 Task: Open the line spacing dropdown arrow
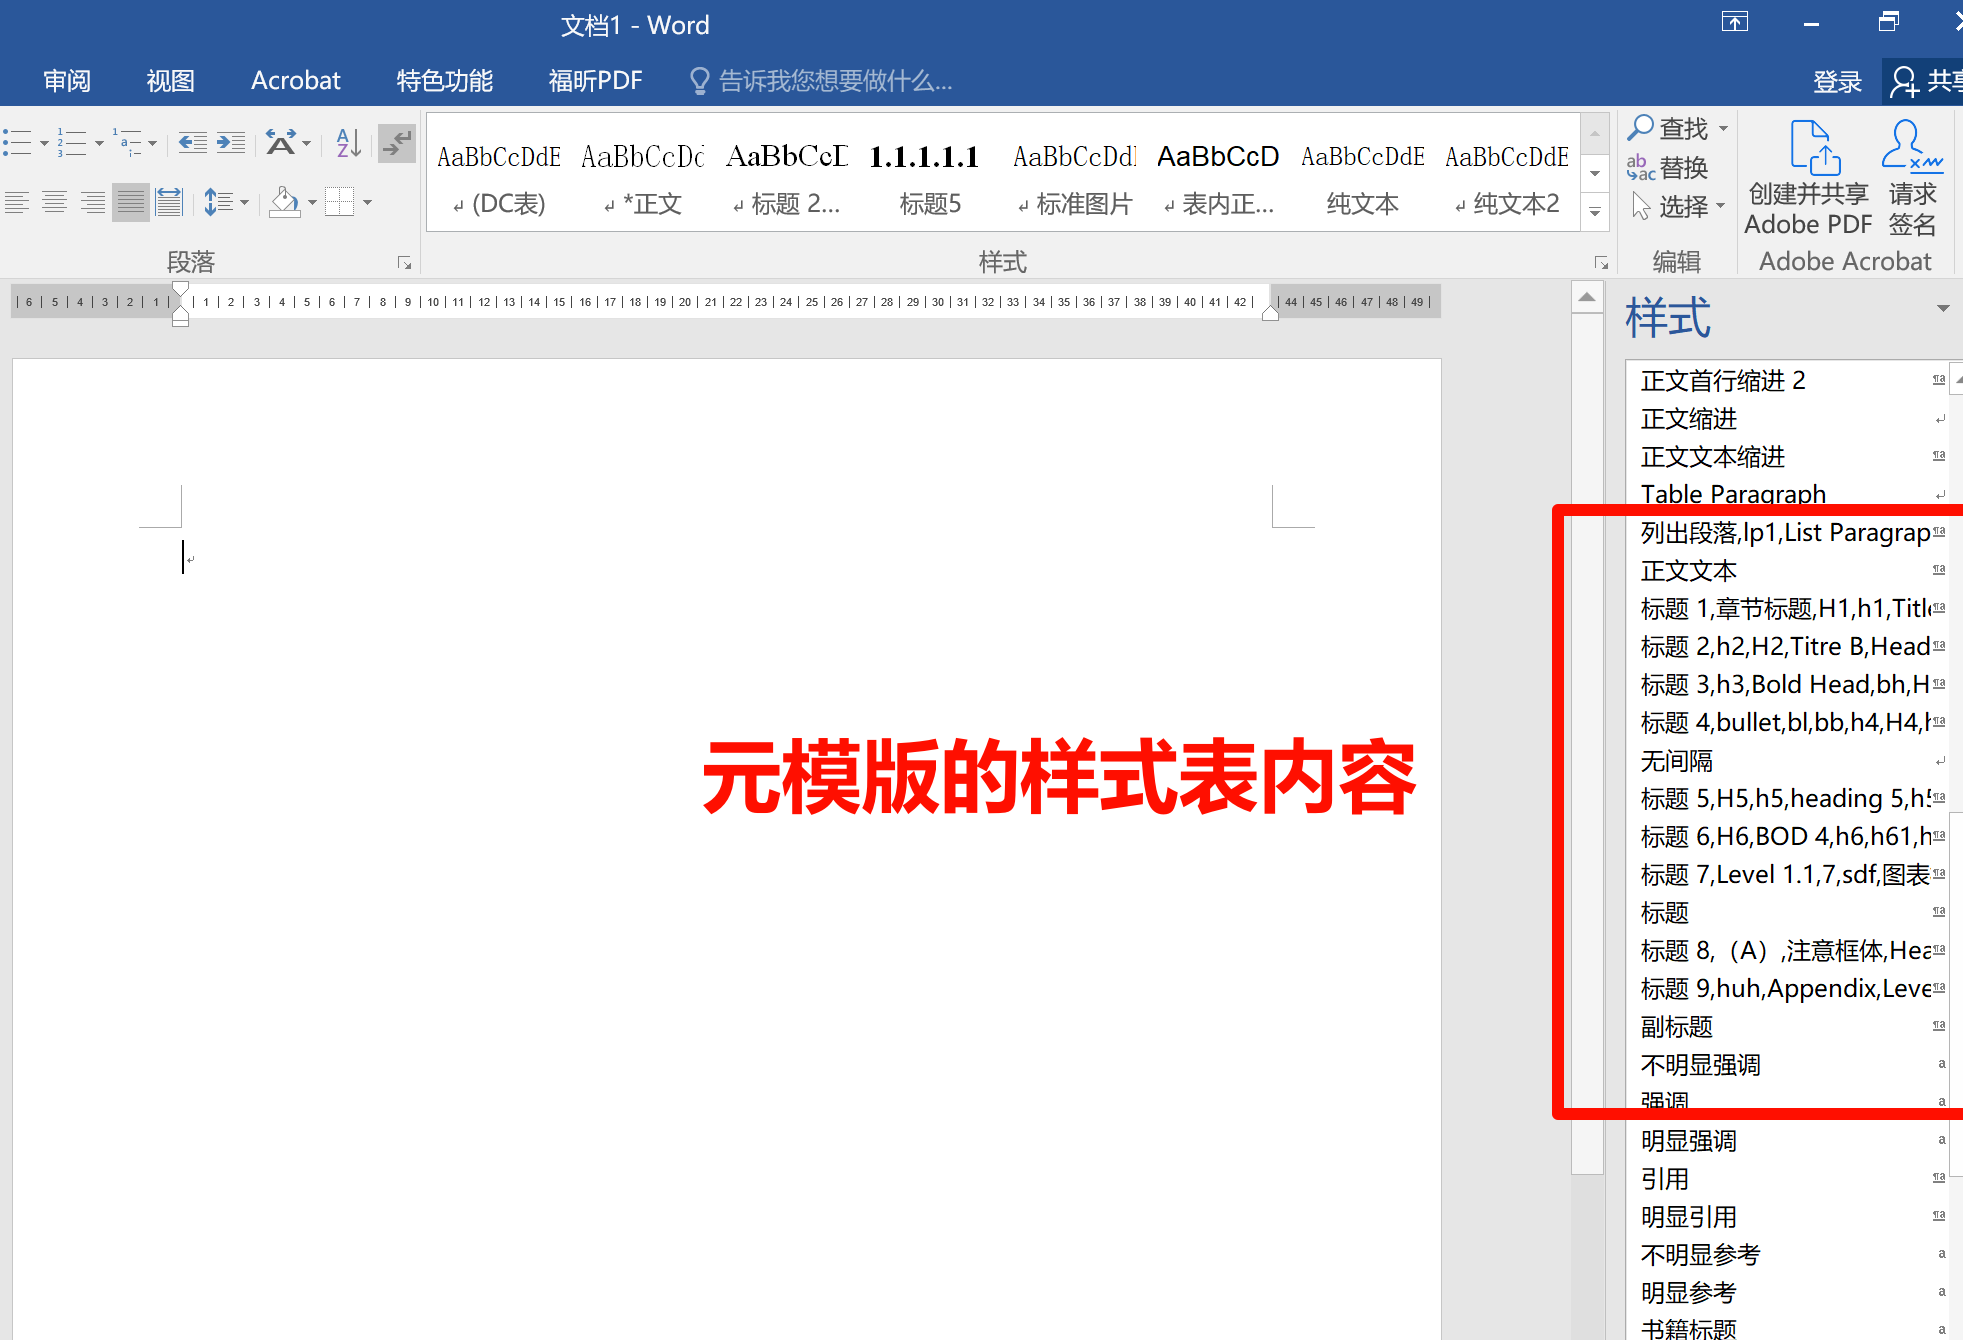pyautogui.click(x=245, y=203)
